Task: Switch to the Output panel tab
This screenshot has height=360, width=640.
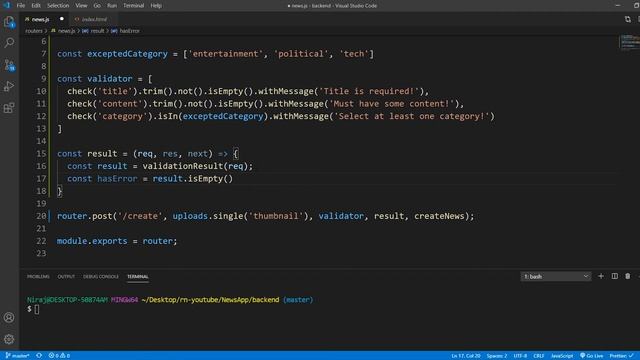Action: click(x=66, y=277)
